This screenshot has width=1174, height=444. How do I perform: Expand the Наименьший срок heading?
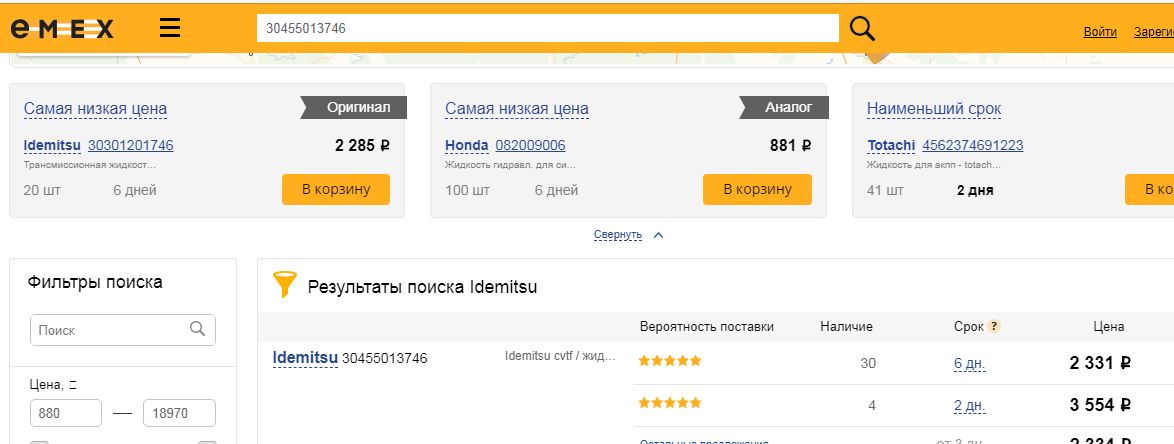pos(933,108)
